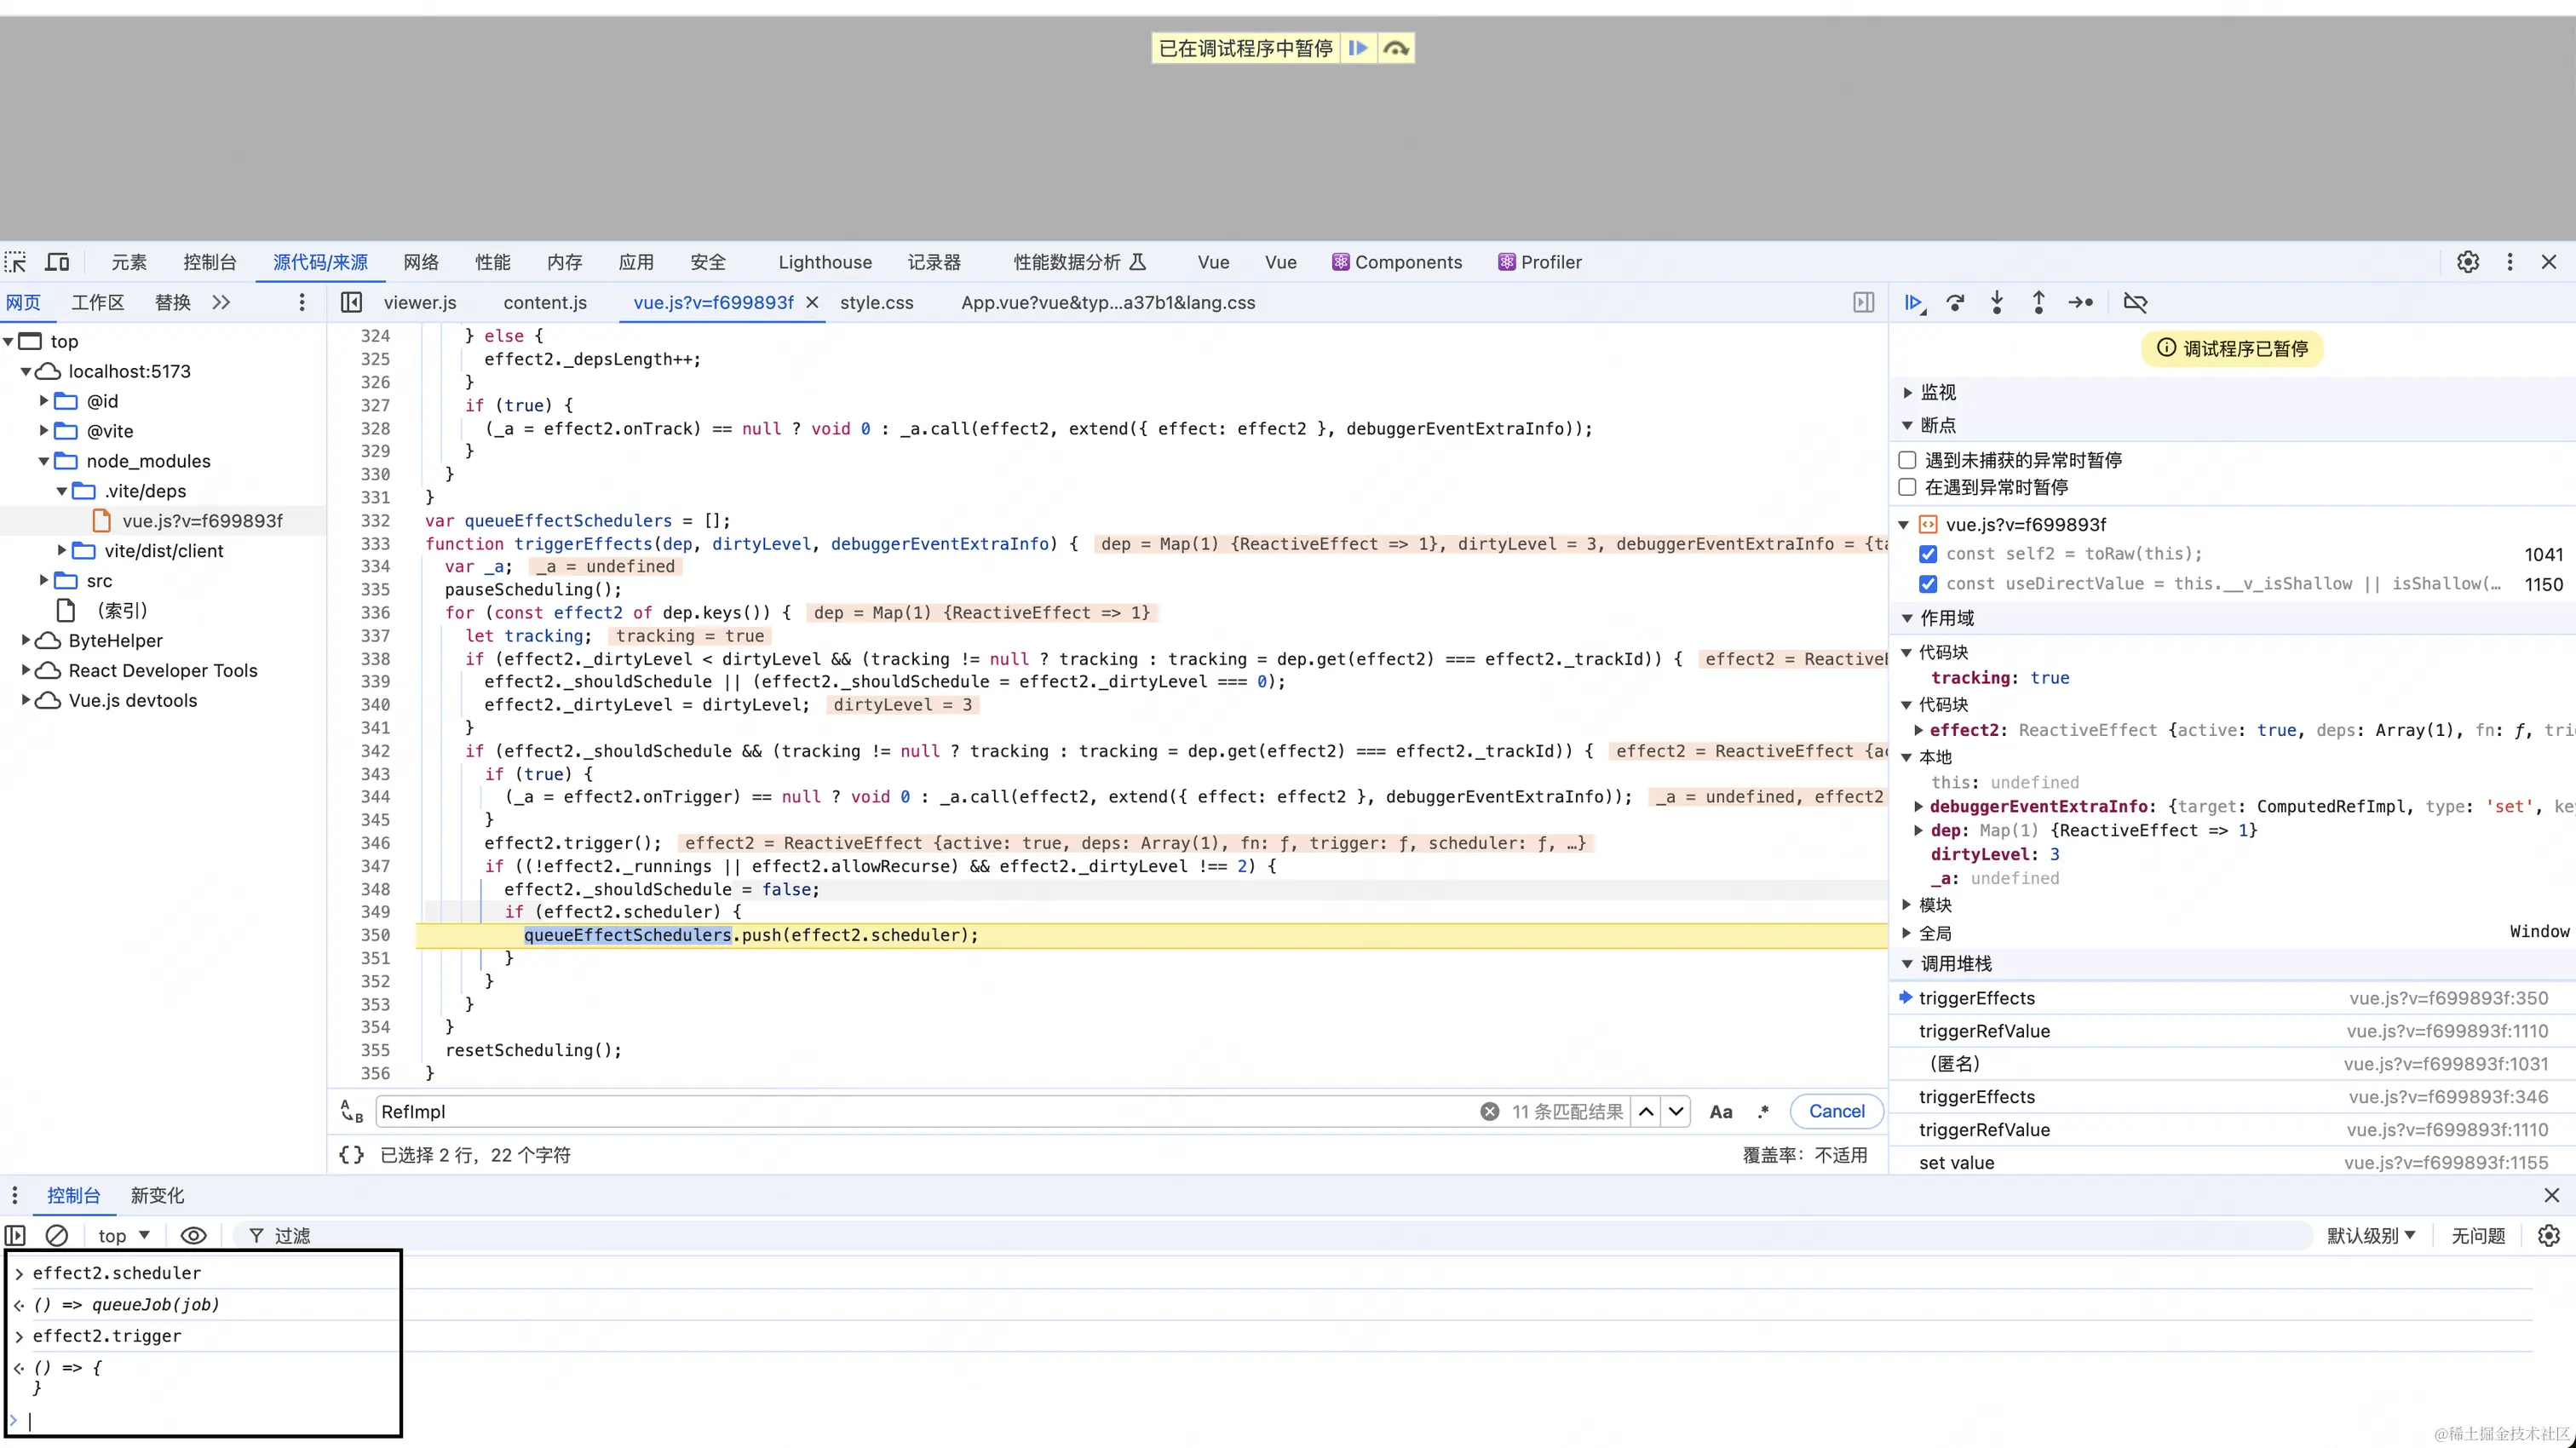The image size is (2576, 1448).
Task: Toggle device toolbar emulation icon
Action: pos(58,262)
